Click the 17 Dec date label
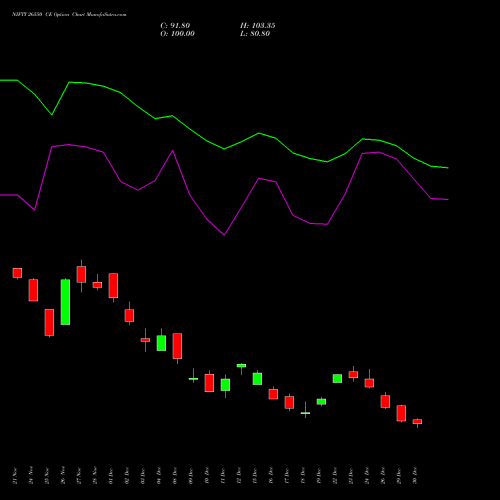This screenshot has height=500, width=500. click(x=287, y=476)
